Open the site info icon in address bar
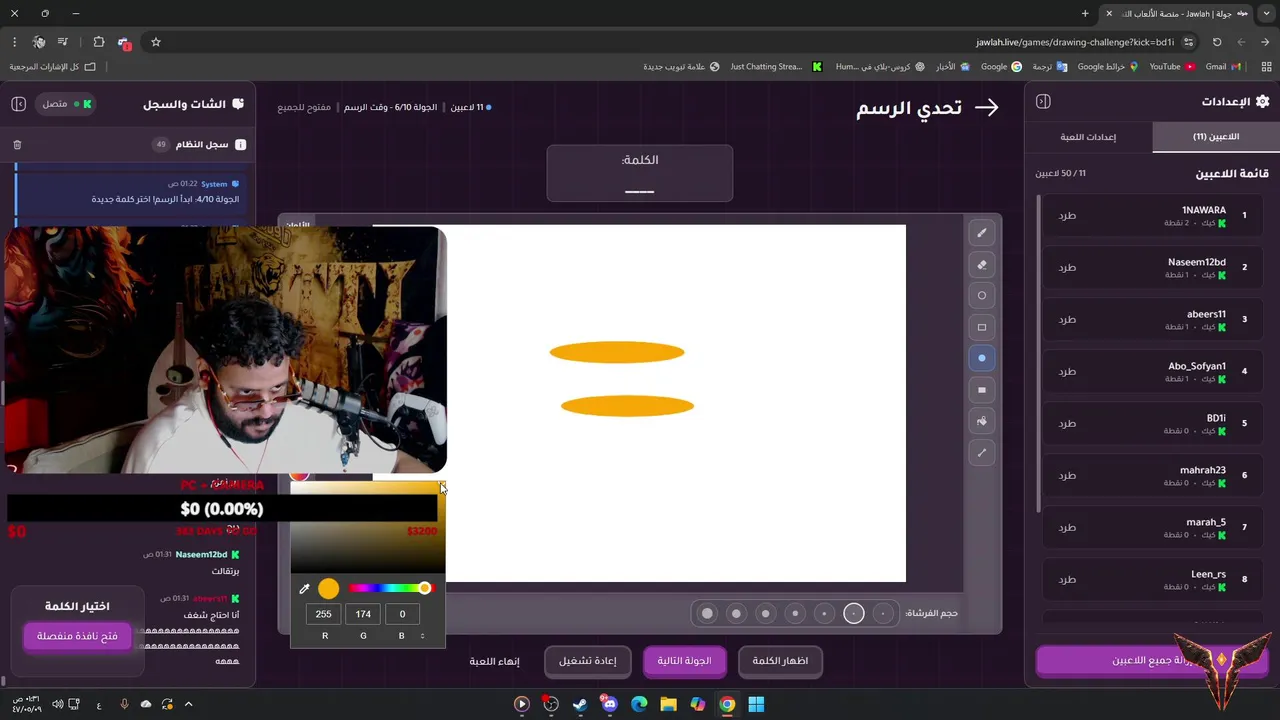The height and width of the screenshot is (720, 1280). [x=1188, y=42]
